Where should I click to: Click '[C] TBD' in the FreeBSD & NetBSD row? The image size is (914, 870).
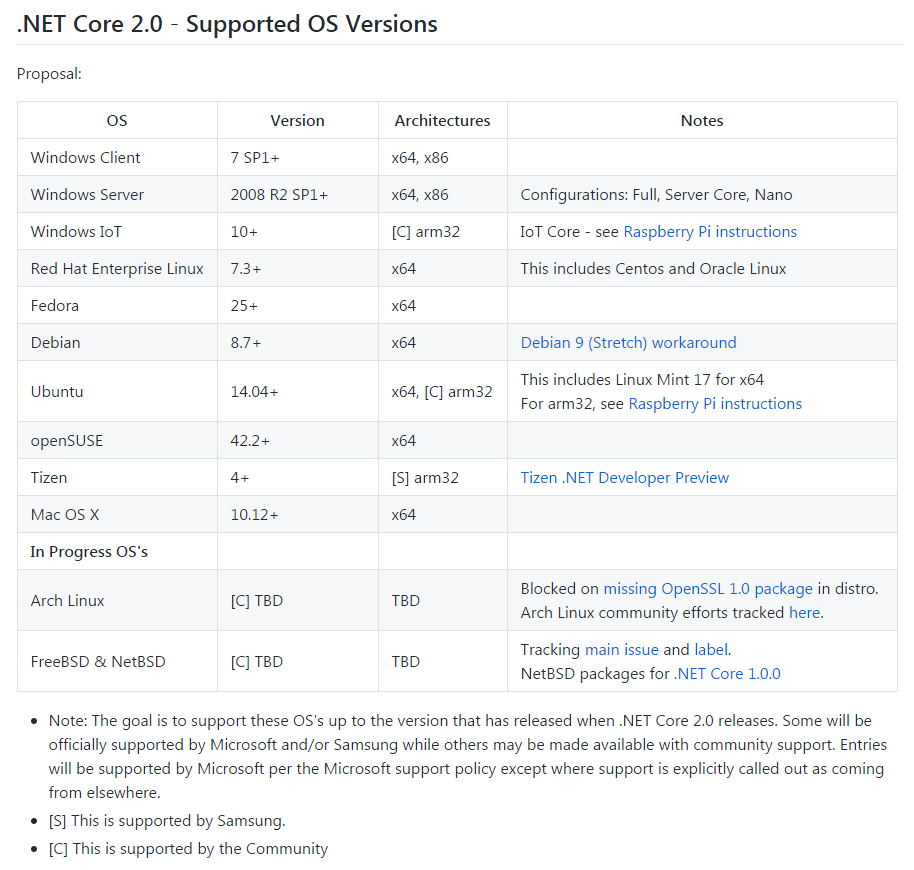point(256,662)
